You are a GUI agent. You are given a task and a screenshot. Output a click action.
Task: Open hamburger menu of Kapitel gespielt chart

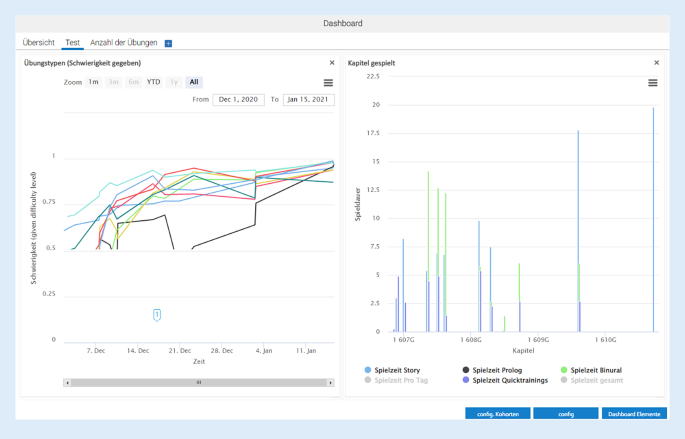tap(653, 83)
